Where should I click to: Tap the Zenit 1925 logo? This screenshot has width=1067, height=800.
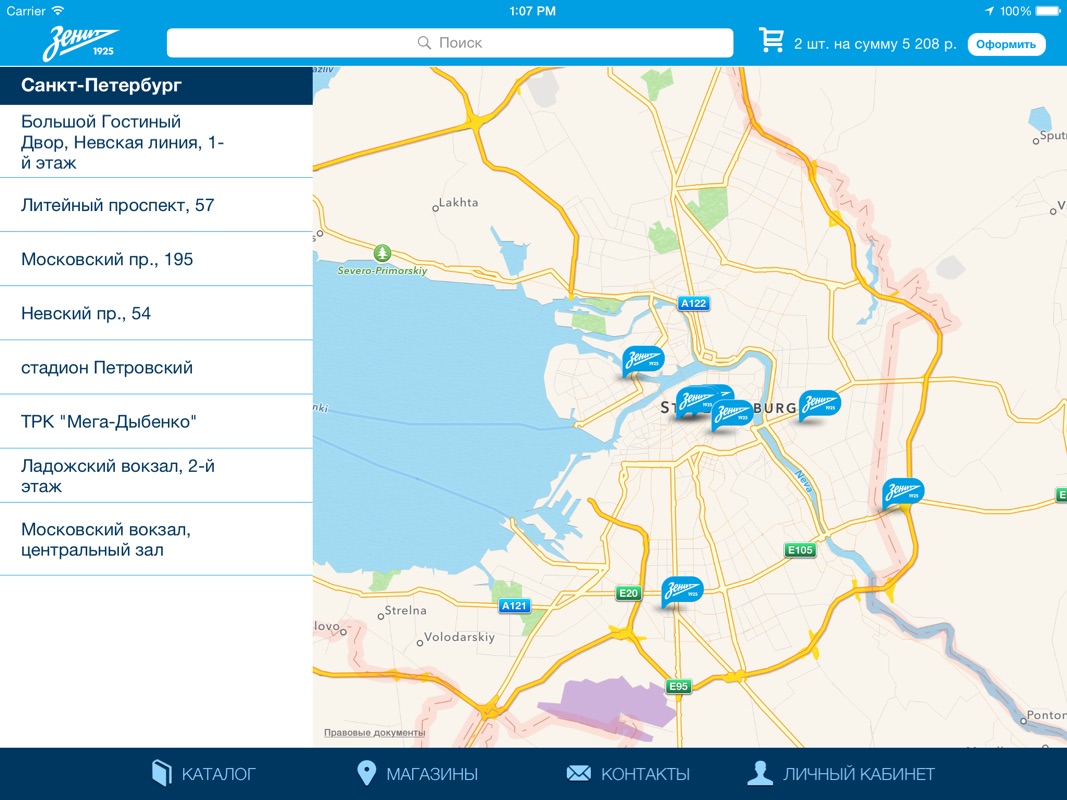click(x=80, y=45)
